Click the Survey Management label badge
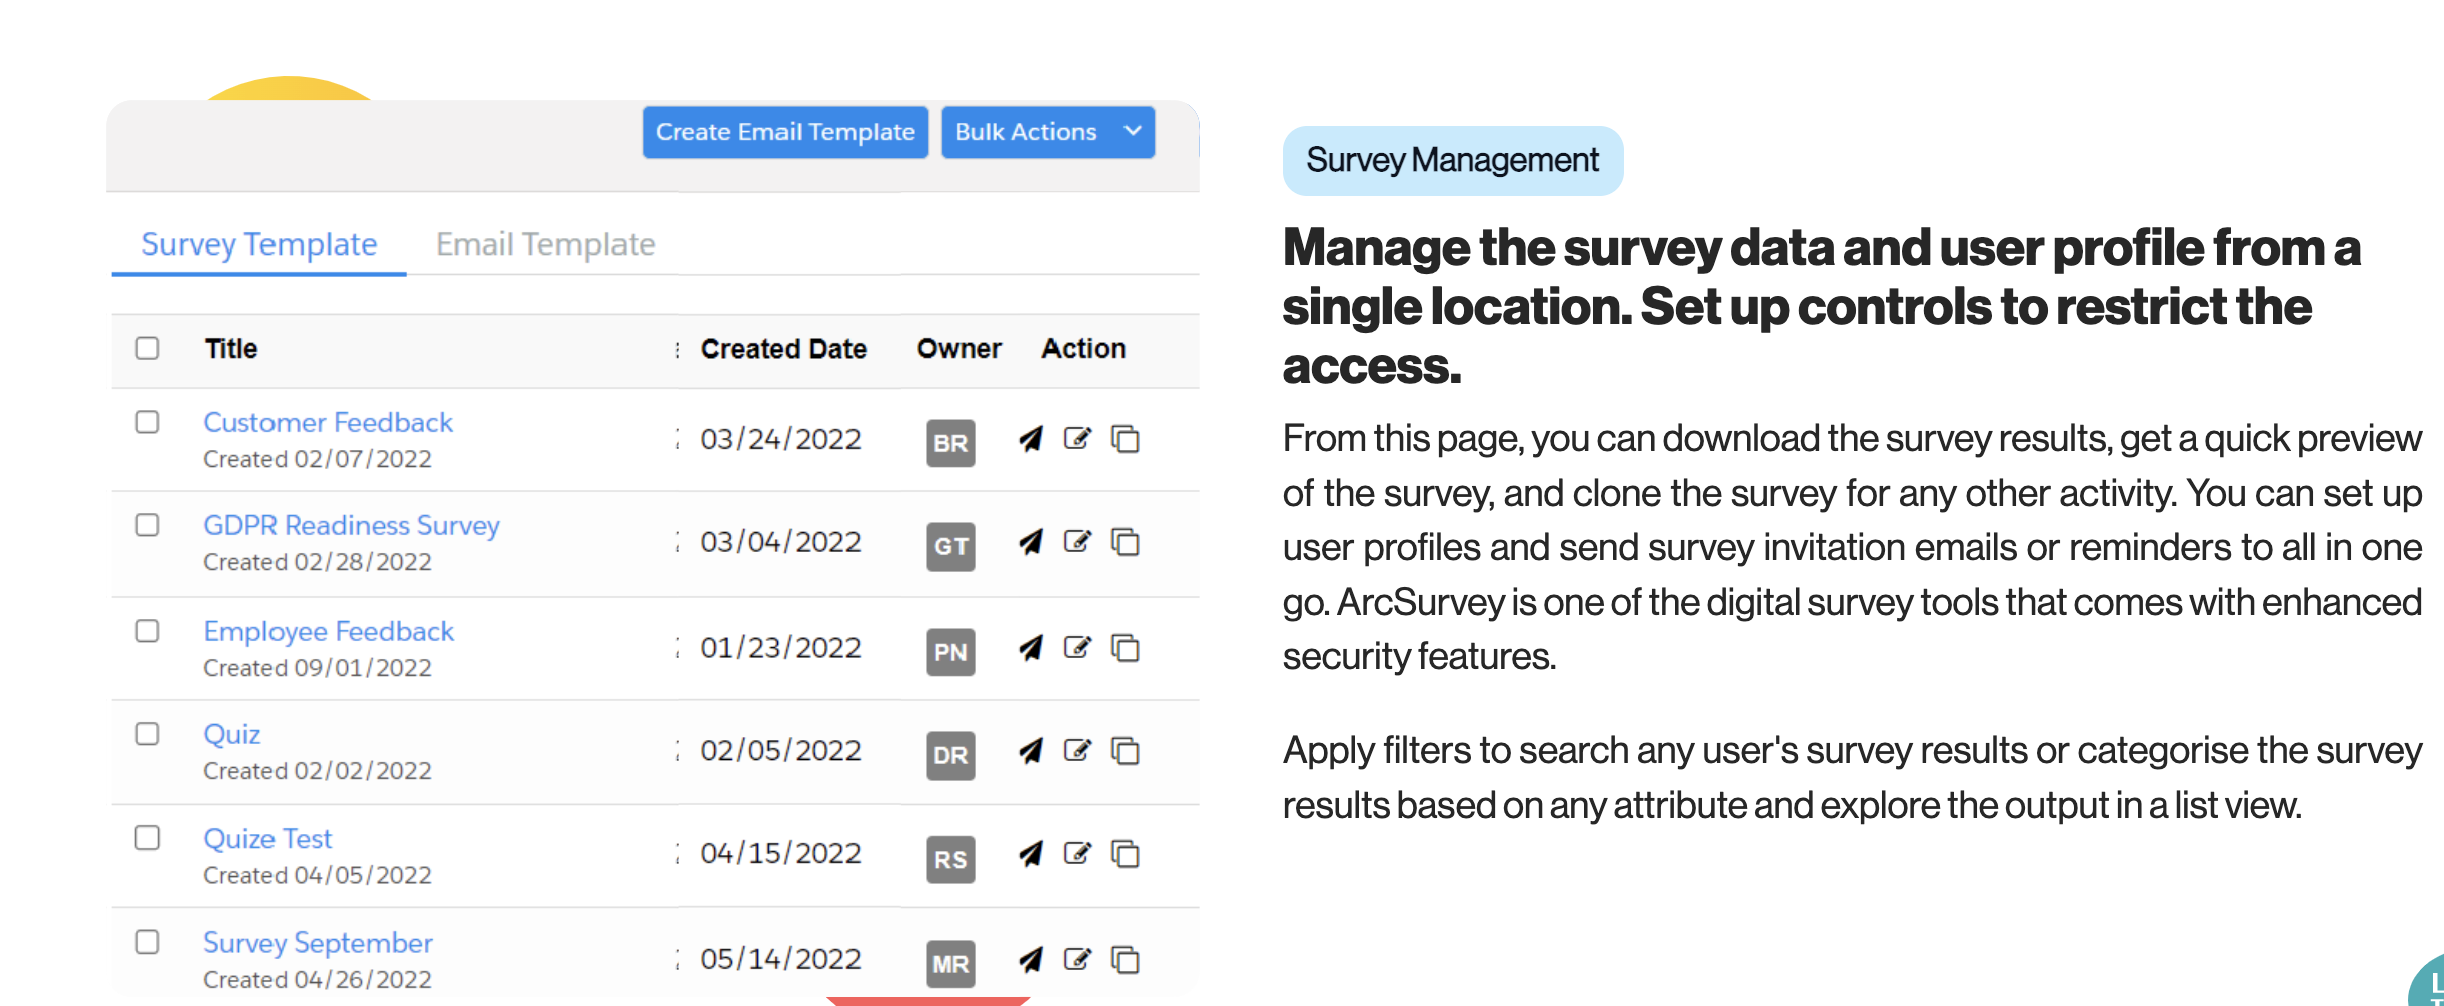 tap(1453, 160)
